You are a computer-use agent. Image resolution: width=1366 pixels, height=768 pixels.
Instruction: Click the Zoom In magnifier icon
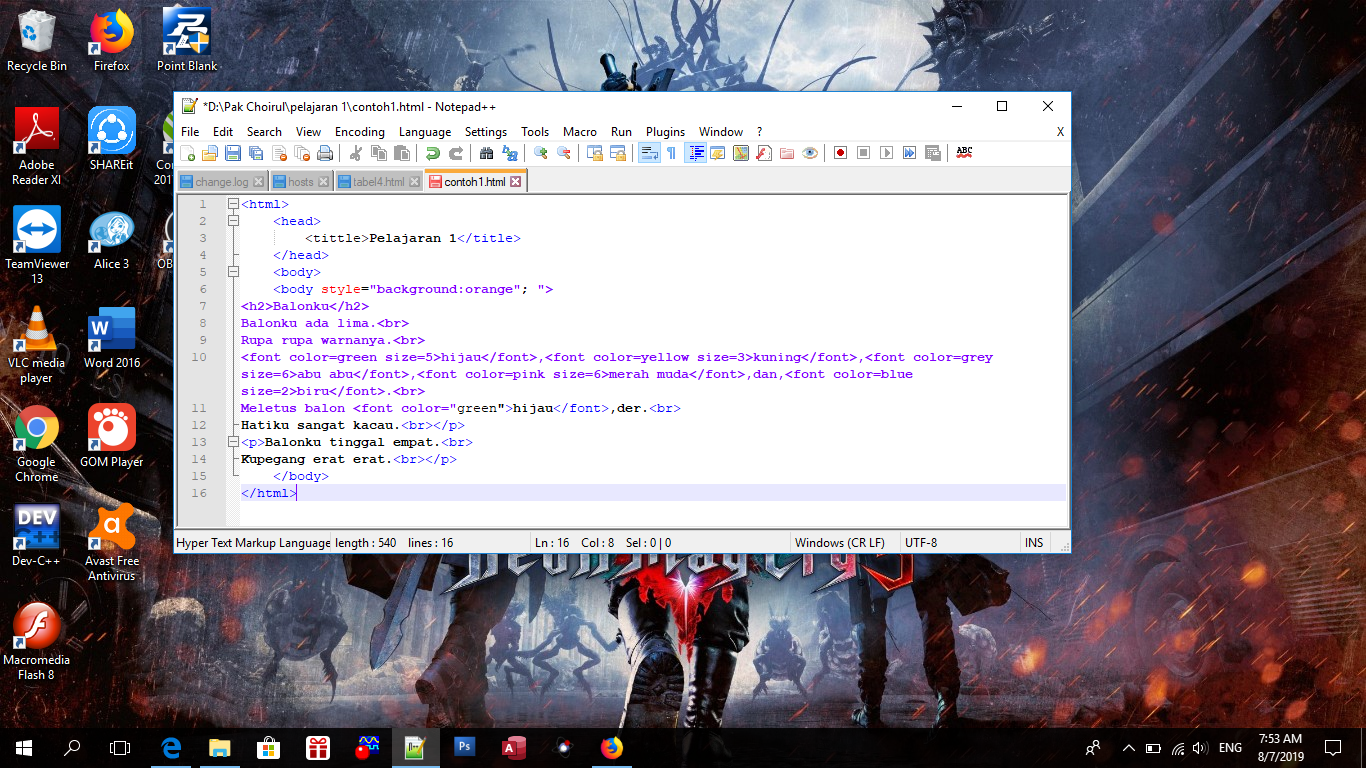click(540, 153)
